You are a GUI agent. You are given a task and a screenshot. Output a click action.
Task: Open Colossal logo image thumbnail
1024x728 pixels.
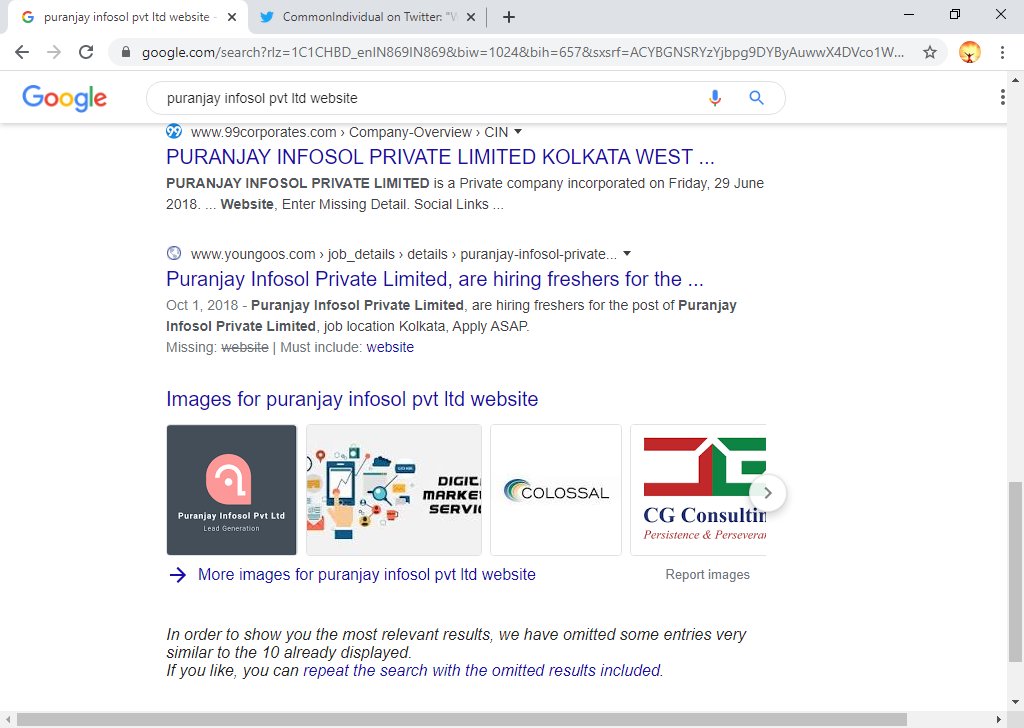[x=556, y=490]
